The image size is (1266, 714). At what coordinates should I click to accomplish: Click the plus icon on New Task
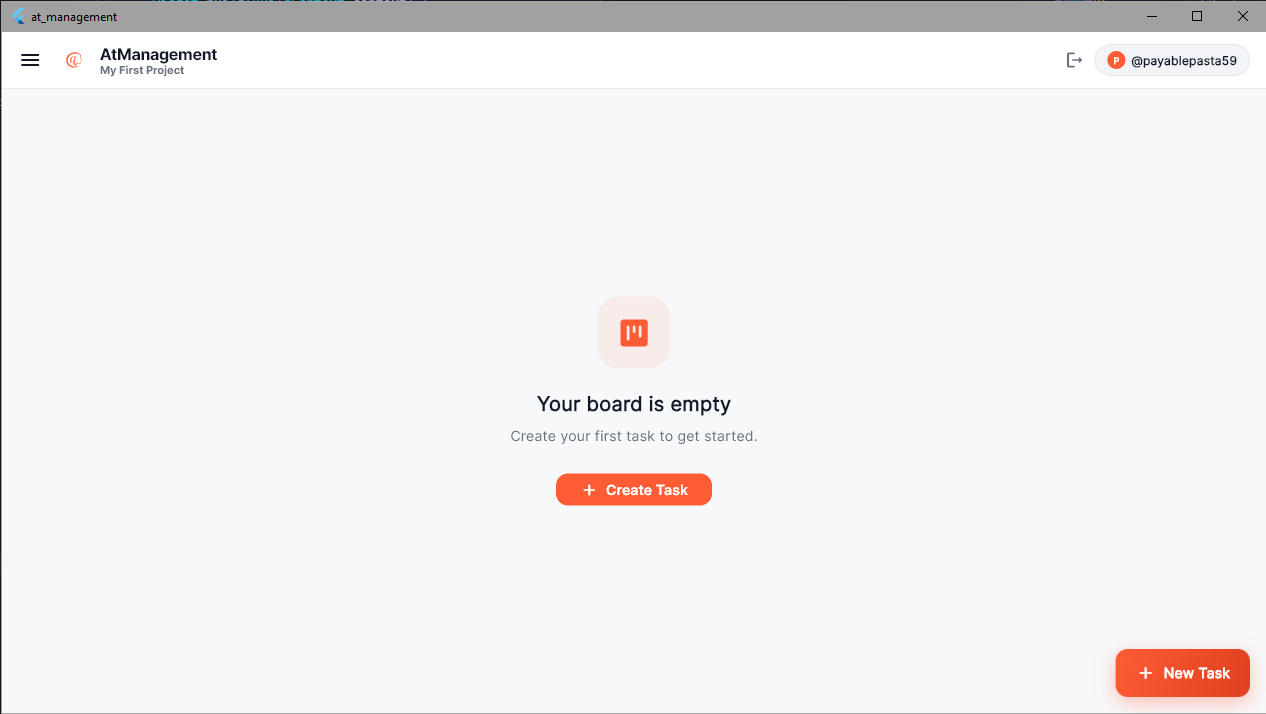[x=1146, y=673]
